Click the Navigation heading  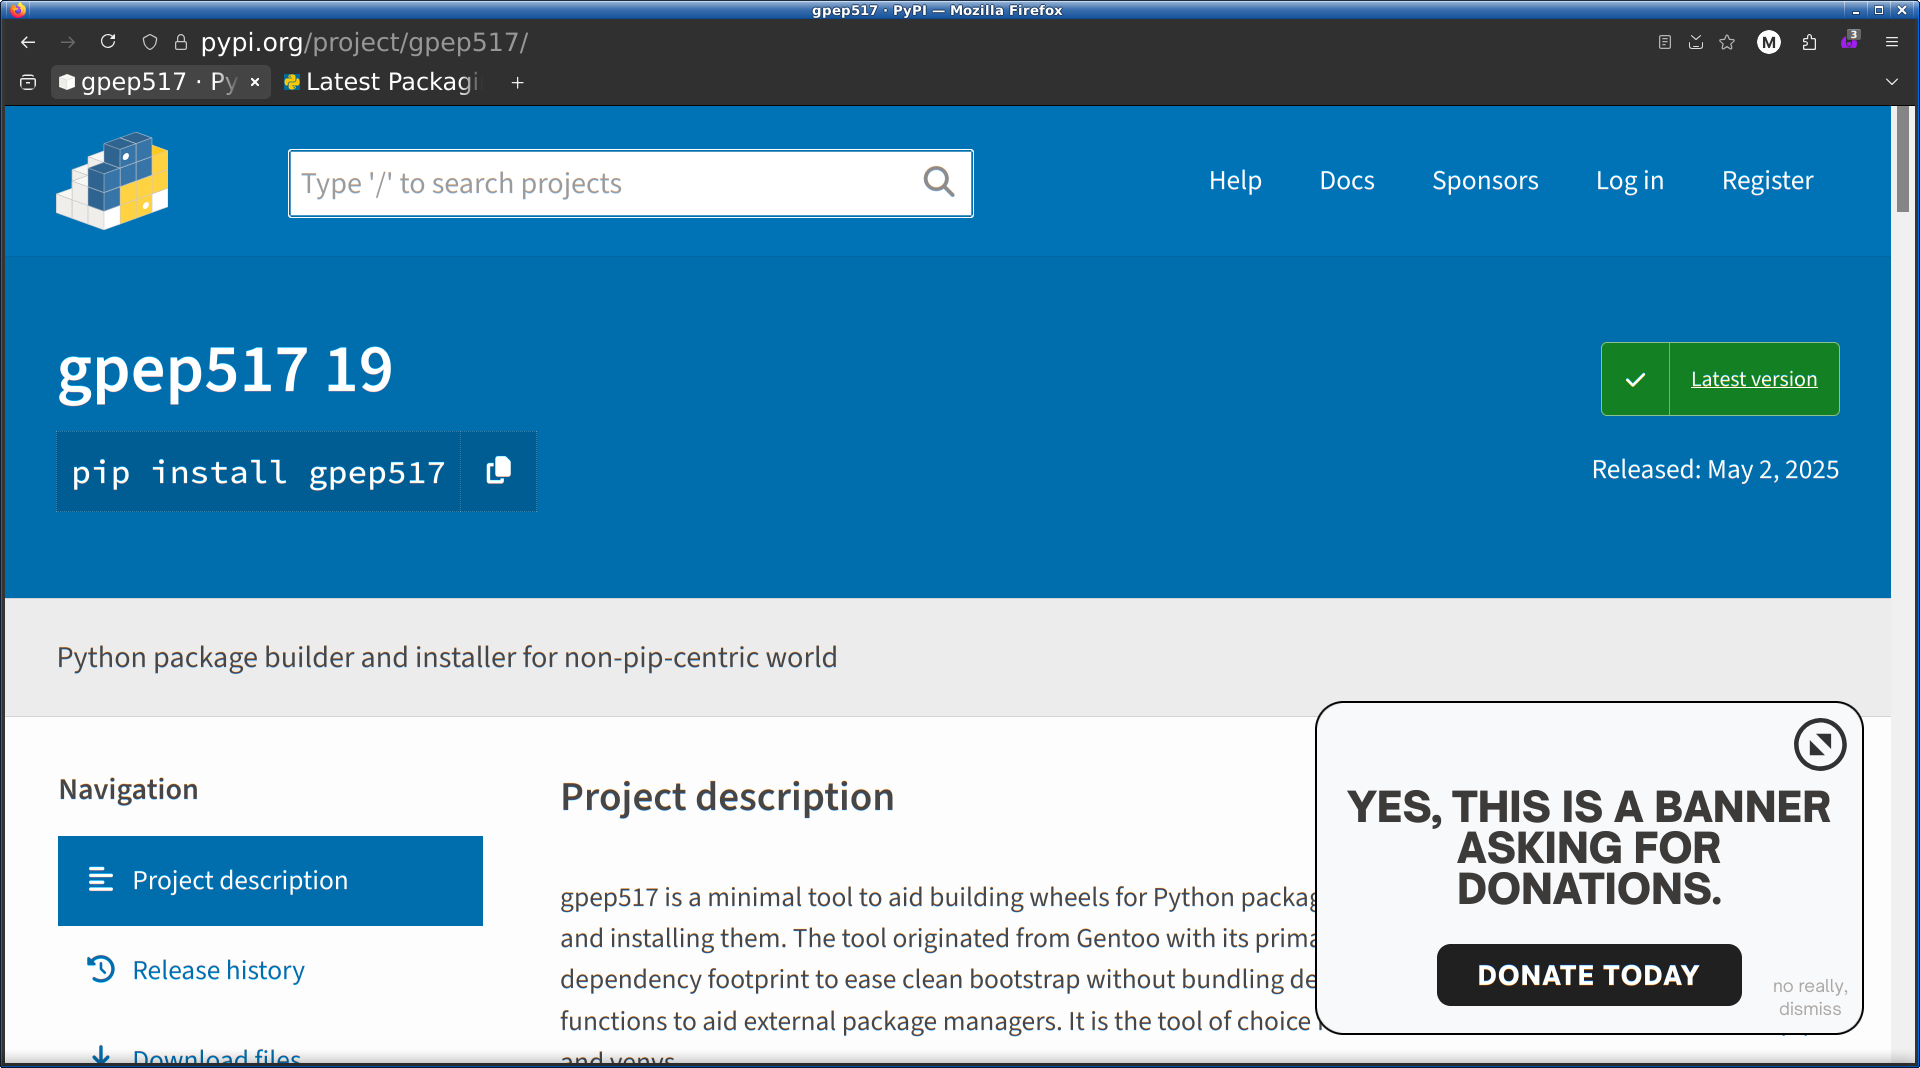point(128,789)
